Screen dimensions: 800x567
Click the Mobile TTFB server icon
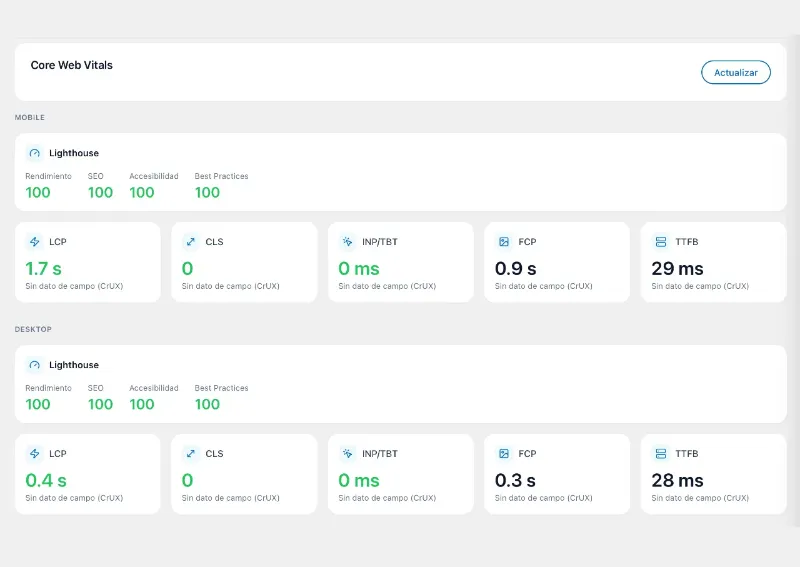(661, 242)
